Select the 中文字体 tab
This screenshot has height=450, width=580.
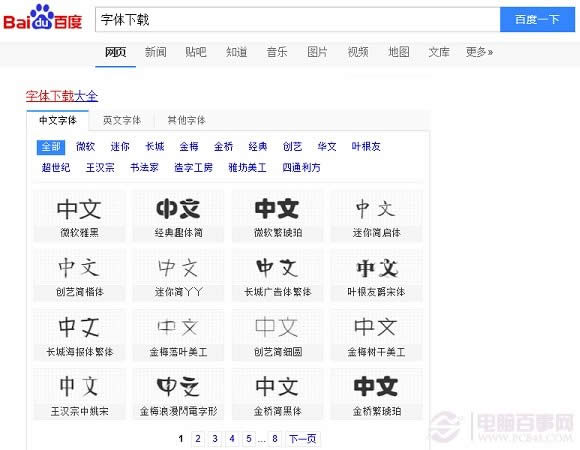coord(58,120)
